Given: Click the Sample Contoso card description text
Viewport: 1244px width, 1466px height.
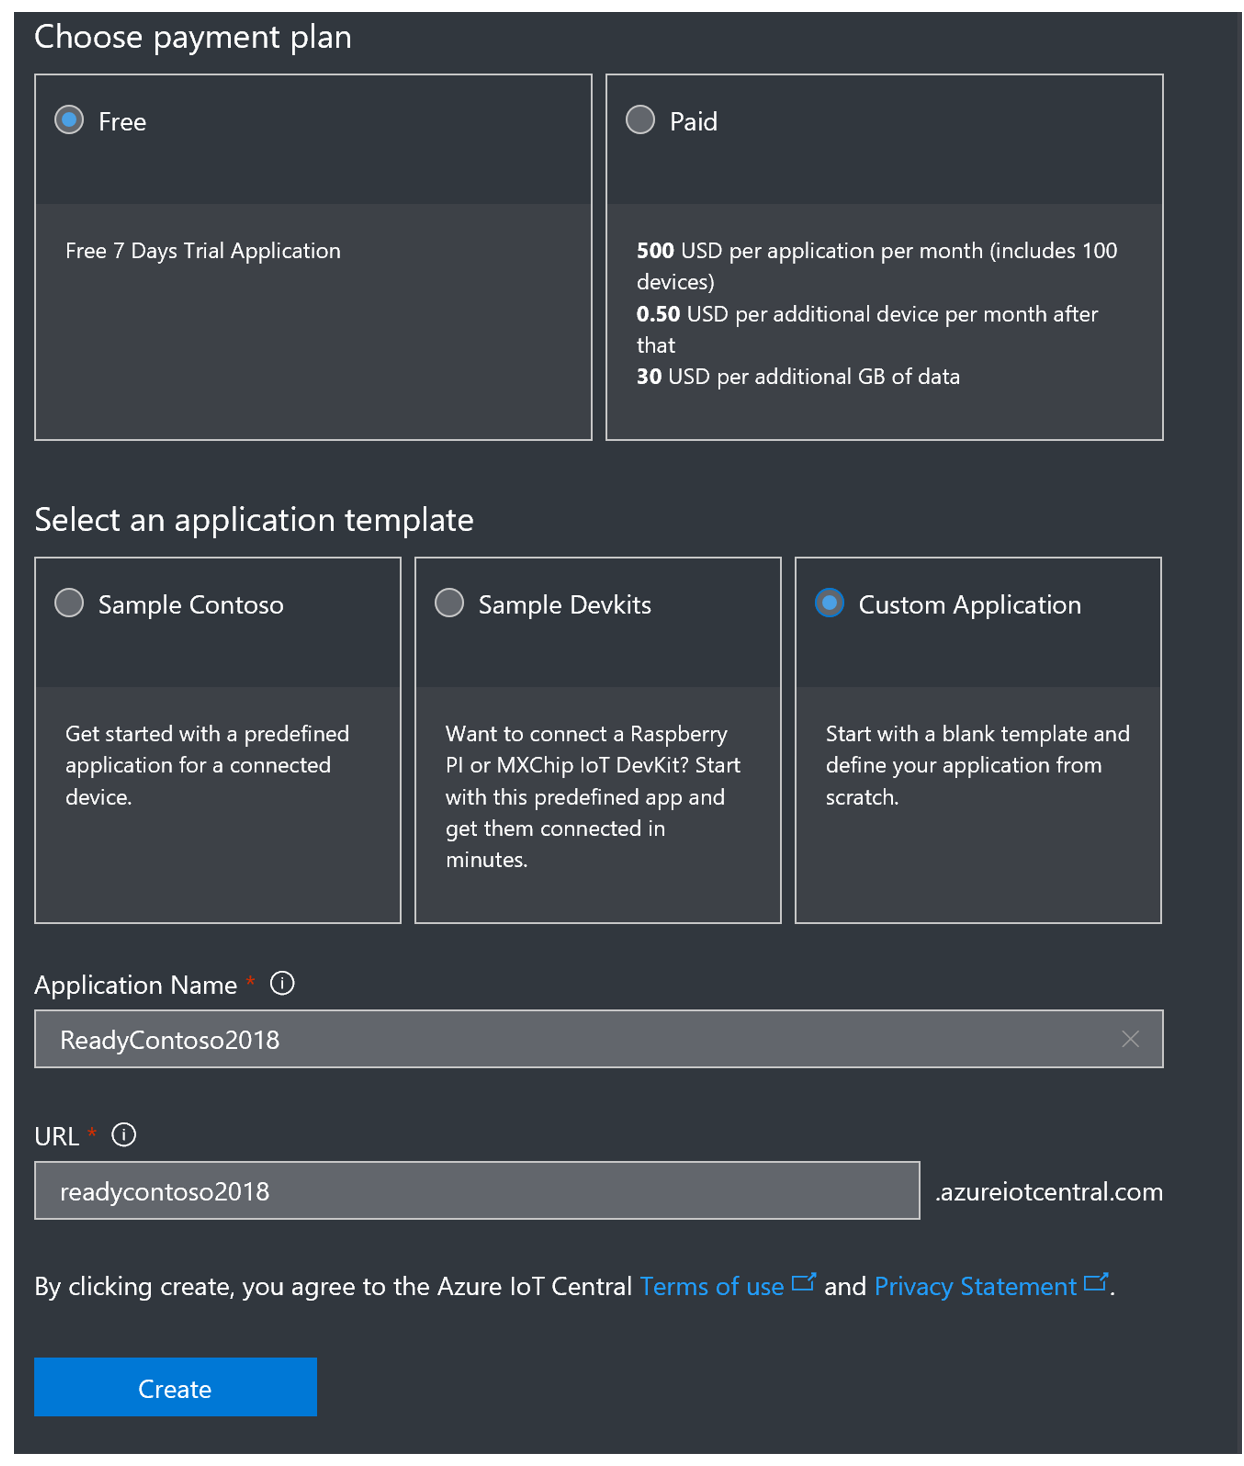Looking at the screenshot, I should [x=207, y=765].
